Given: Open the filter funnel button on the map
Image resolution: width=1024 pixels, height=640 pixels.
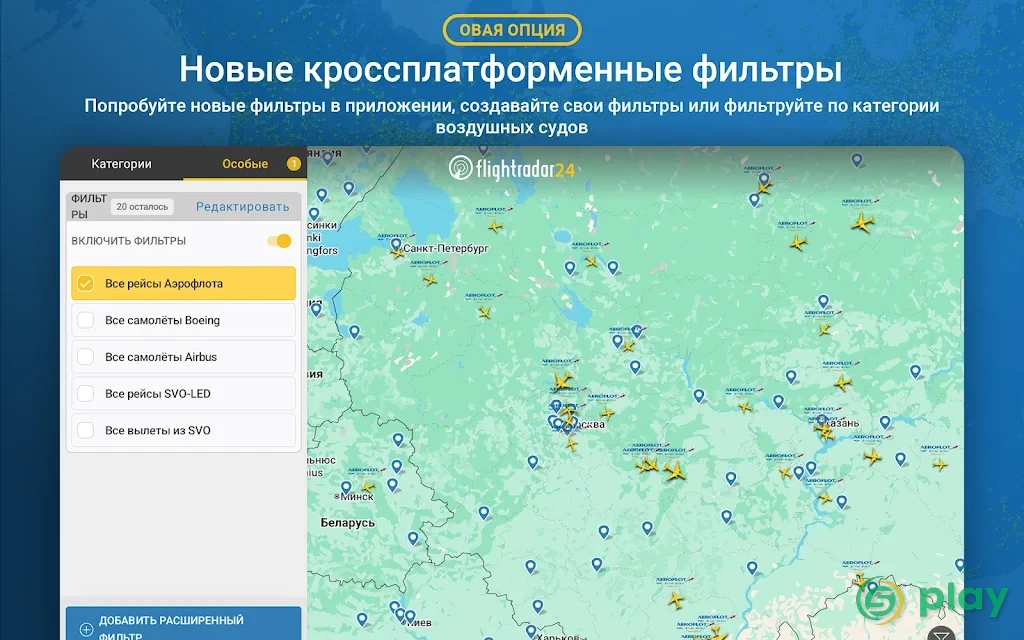Looking at the screenshot, I should point(941,632).
